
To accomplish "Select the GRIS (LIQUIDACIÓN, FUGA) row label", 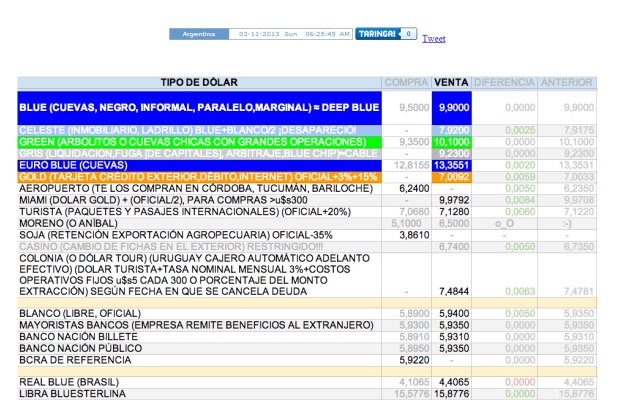I will pos(199,153).
